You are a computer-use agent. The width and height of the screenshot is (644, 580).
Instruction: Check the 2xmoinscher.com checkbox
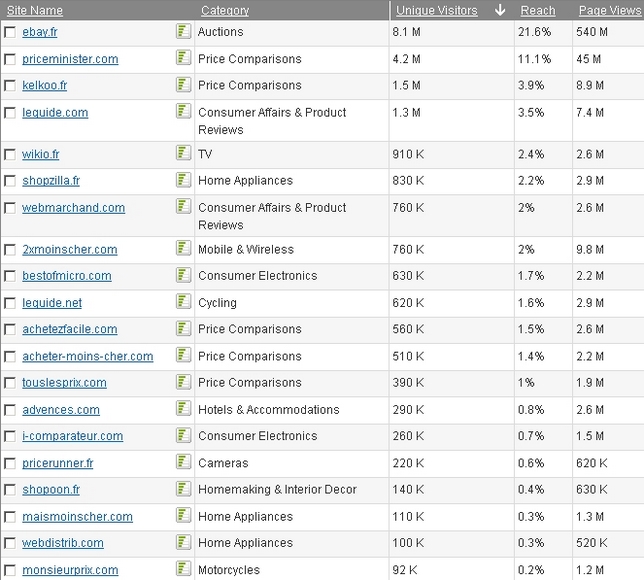click(x=10, y=250)
